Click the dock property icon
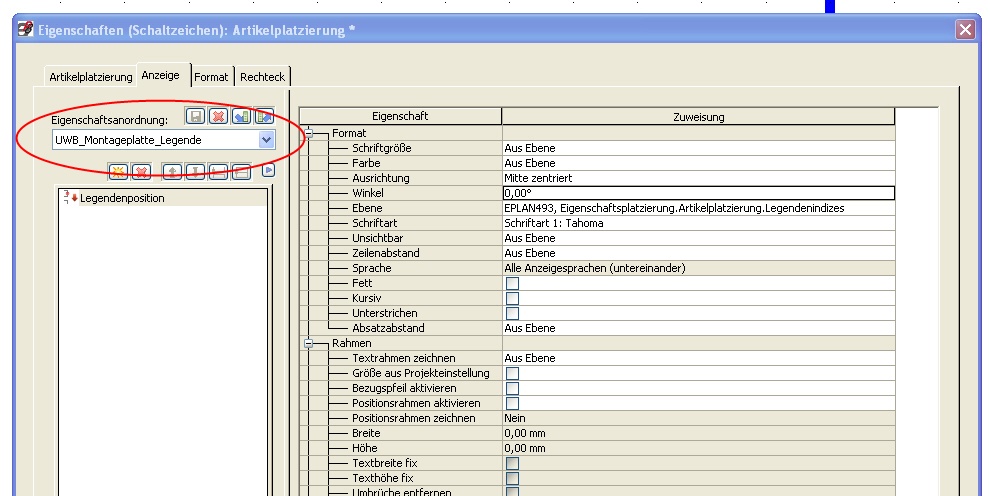 click(218, 172)
